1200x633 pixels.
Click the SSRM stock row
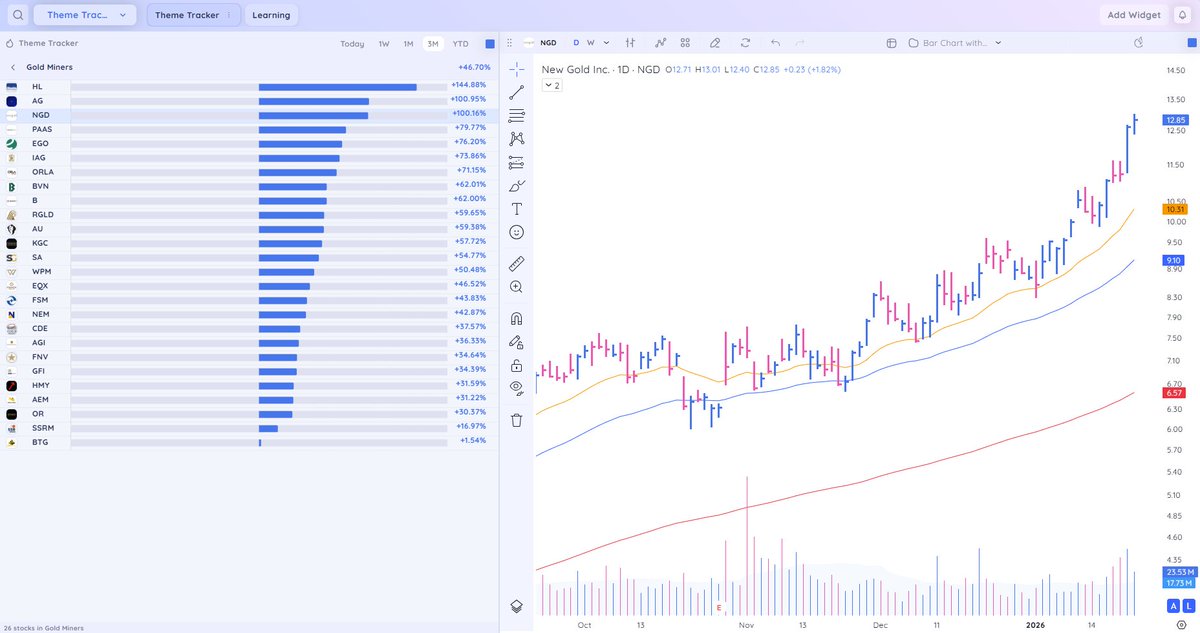coord(248,428)
